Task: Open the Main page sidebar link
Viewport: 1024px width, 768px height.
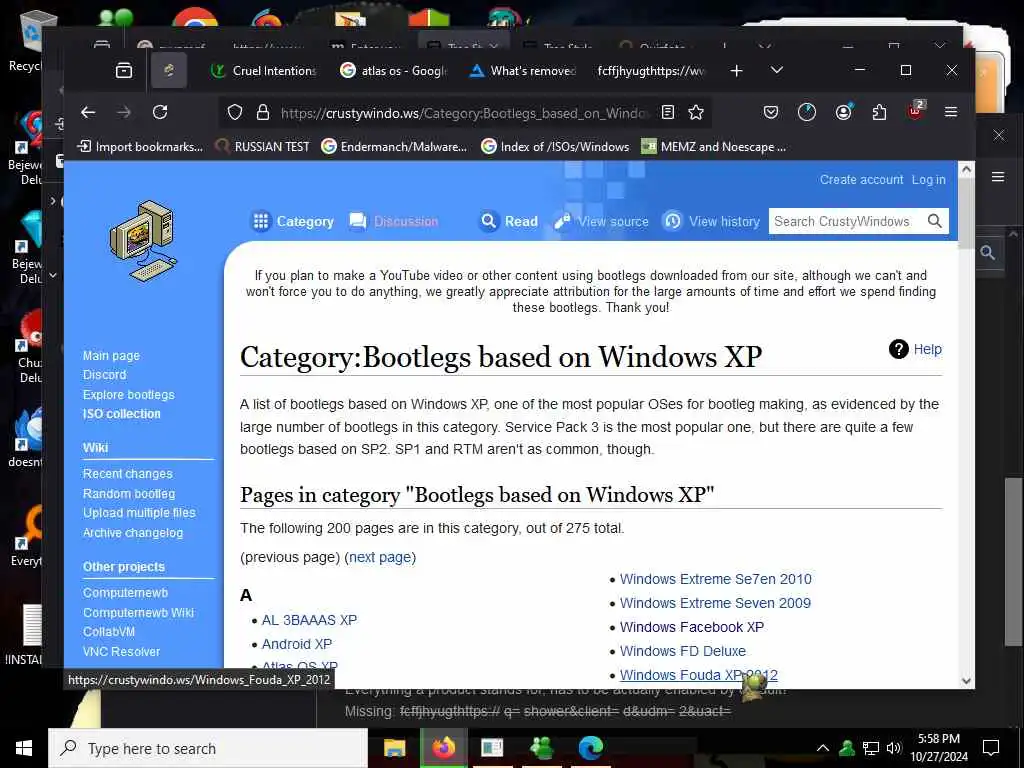Action: (x=111, y=355)
